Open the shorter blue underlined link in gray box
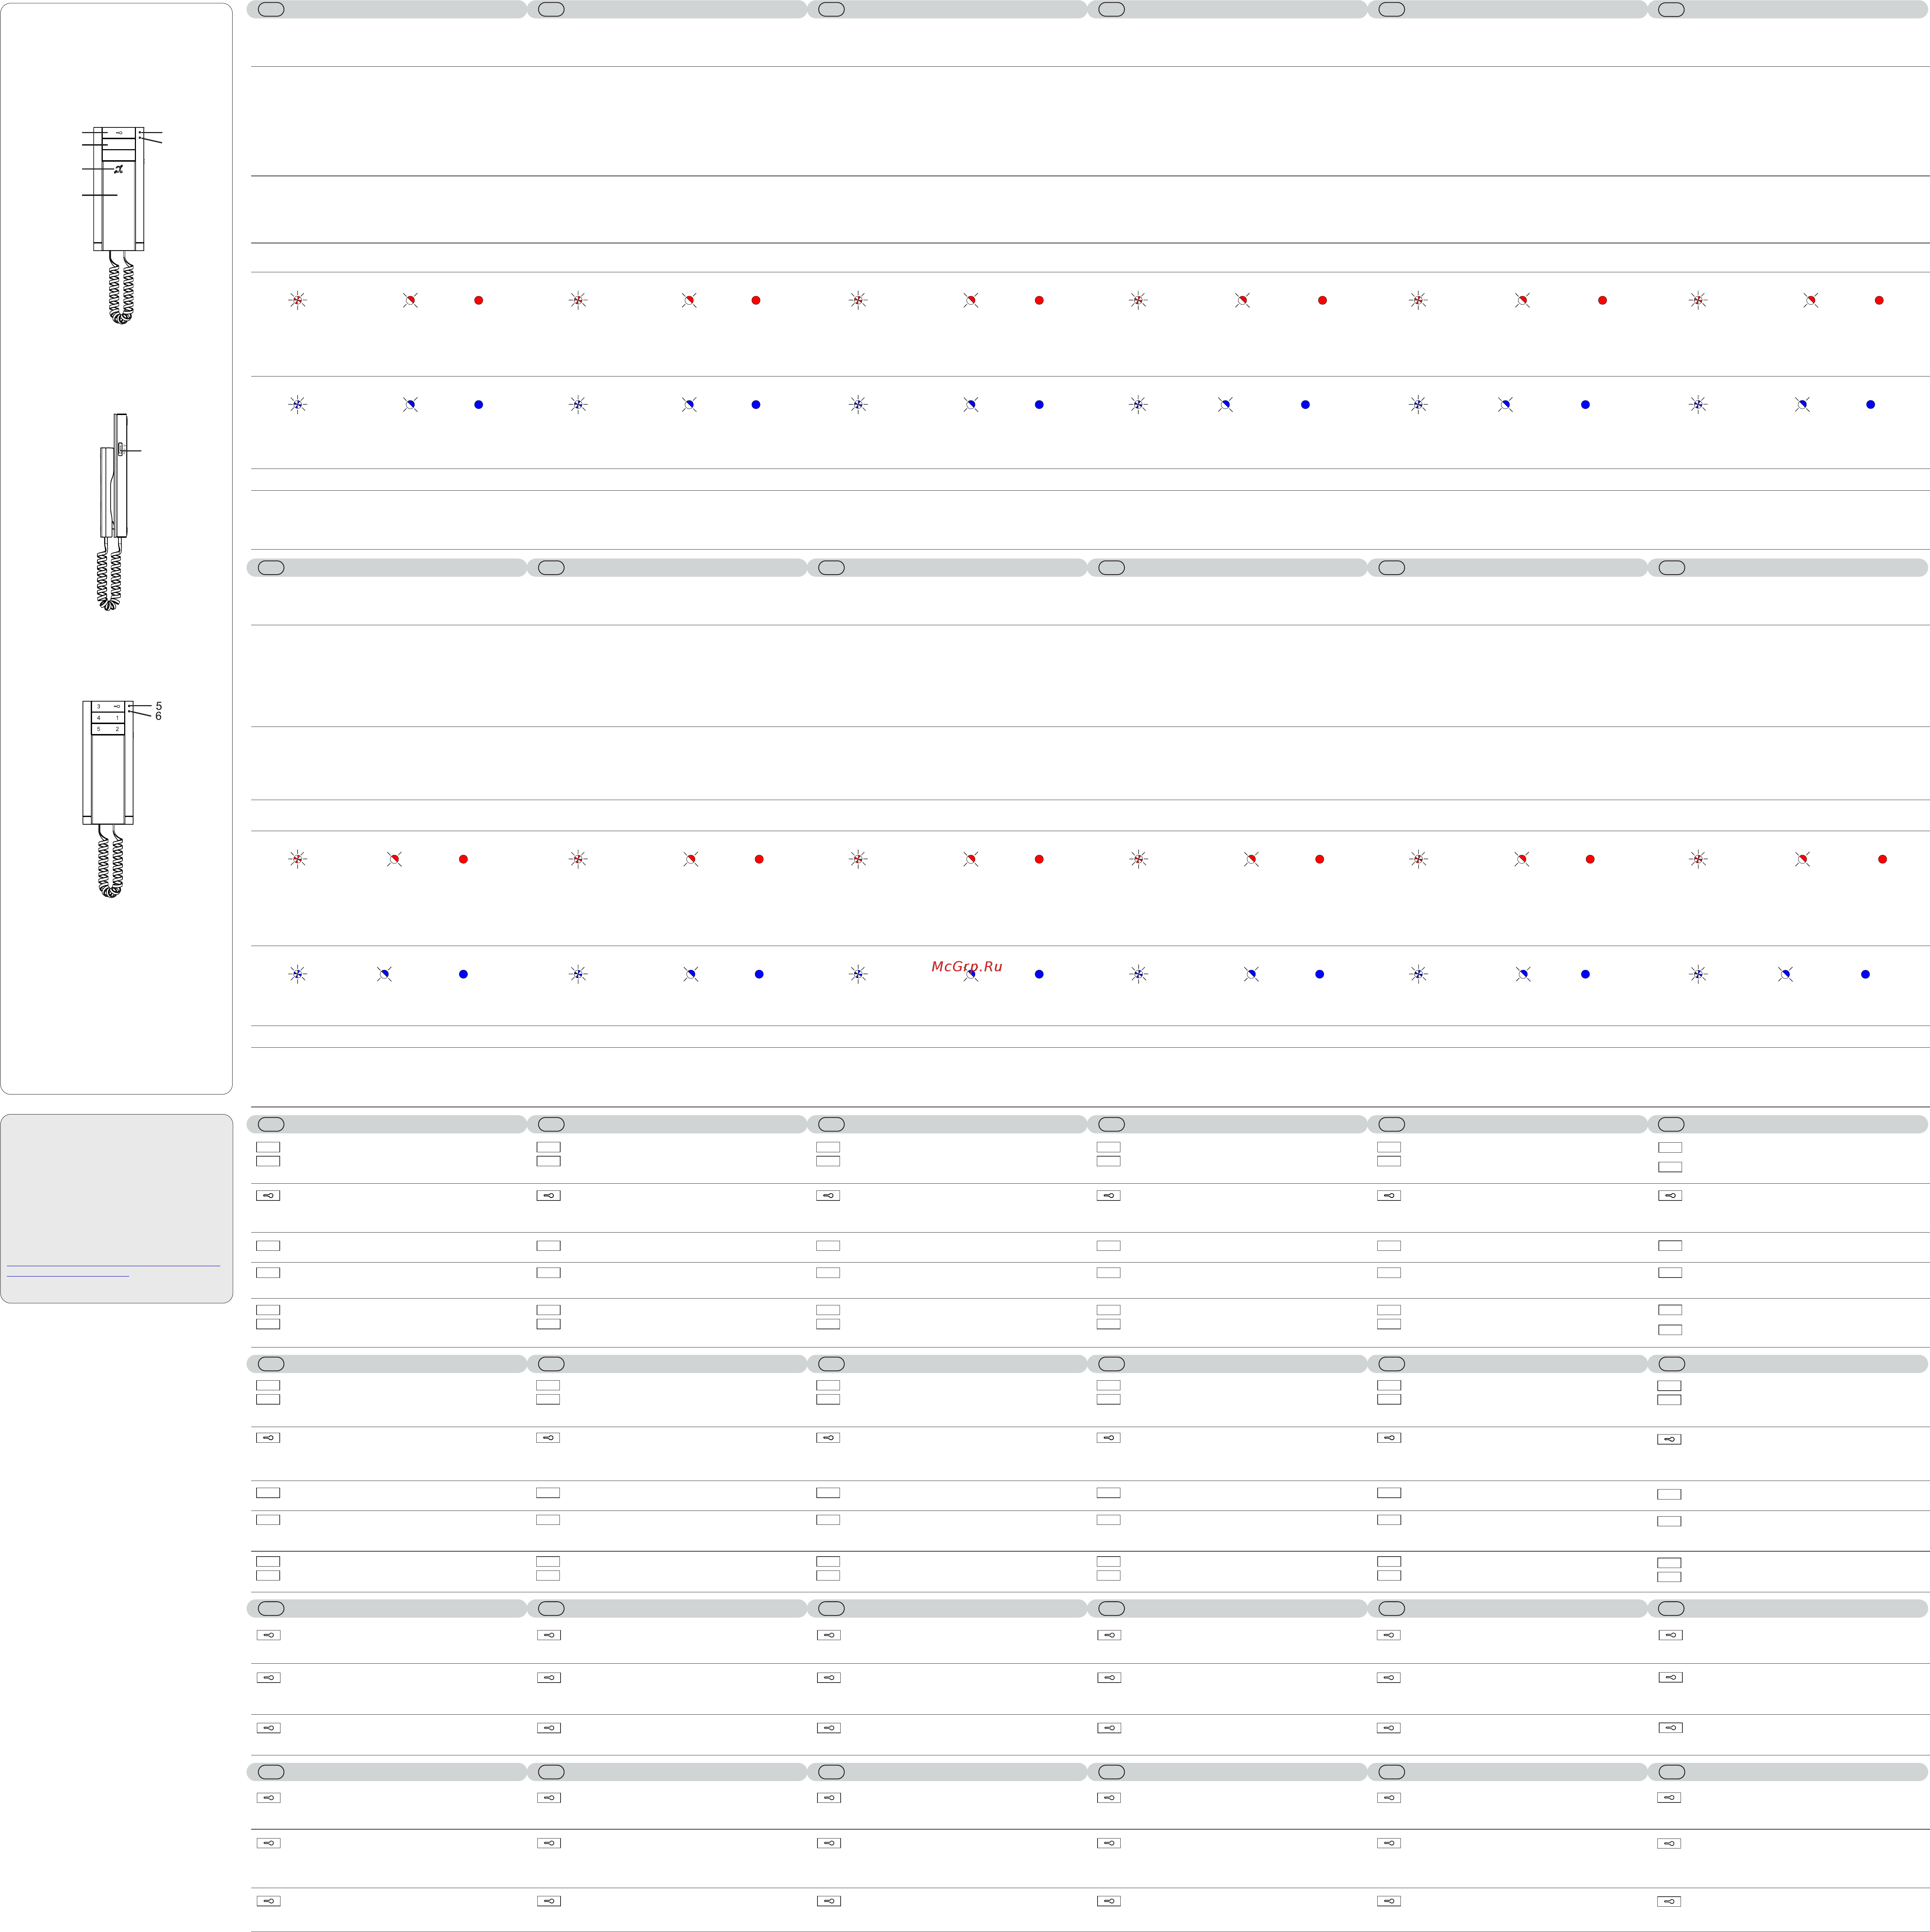Screen dimensions: 1930x1932 tap(68, 1276)
